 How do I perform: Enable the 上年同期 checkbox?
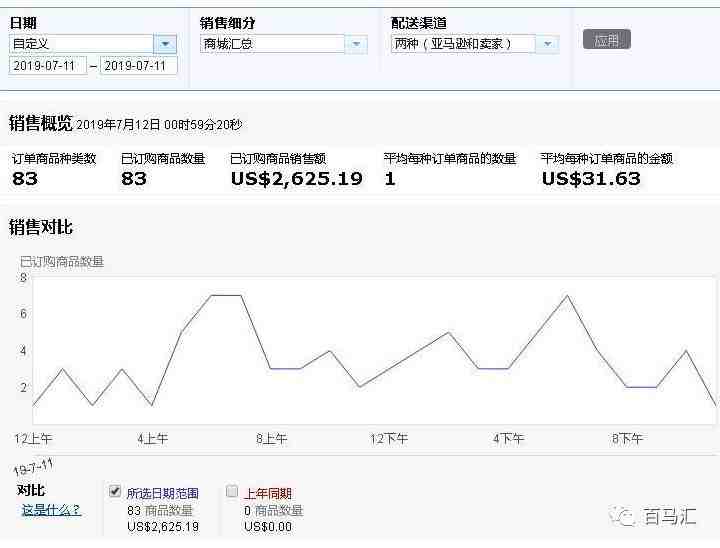[232, 492]
